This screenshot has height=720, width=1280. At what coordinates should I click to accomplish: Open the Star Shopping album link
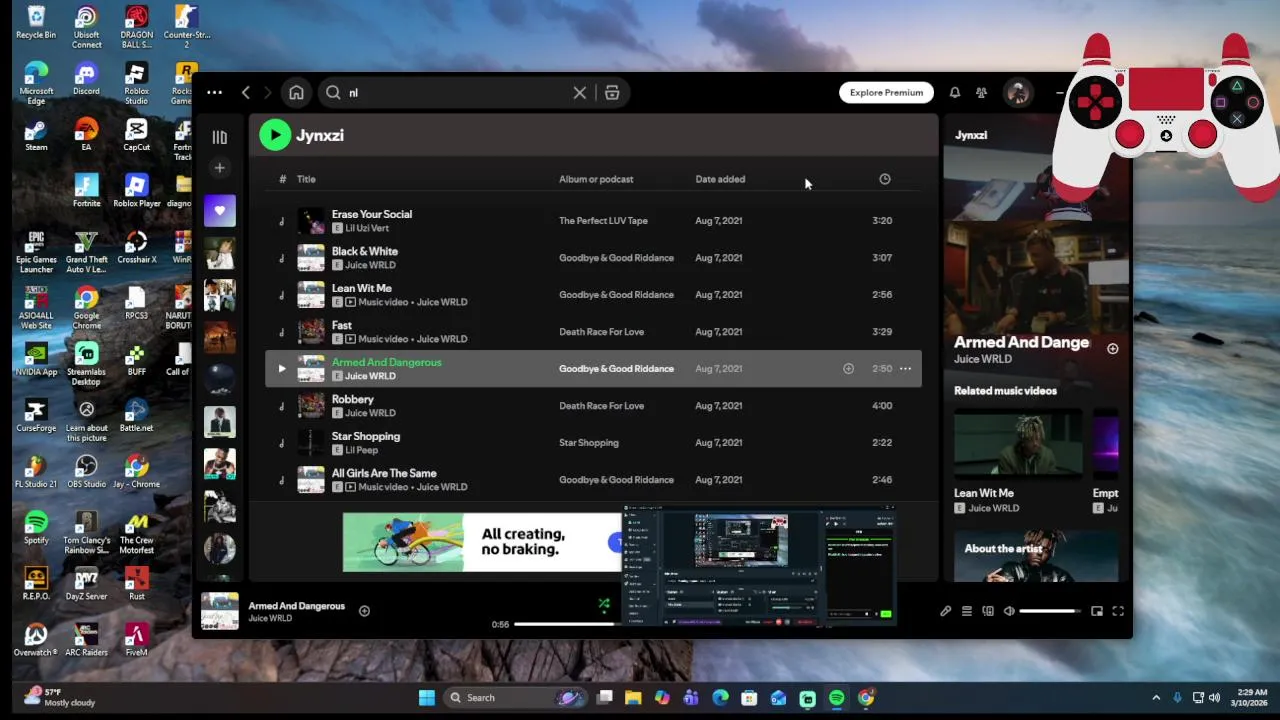[x=589, y=443]
